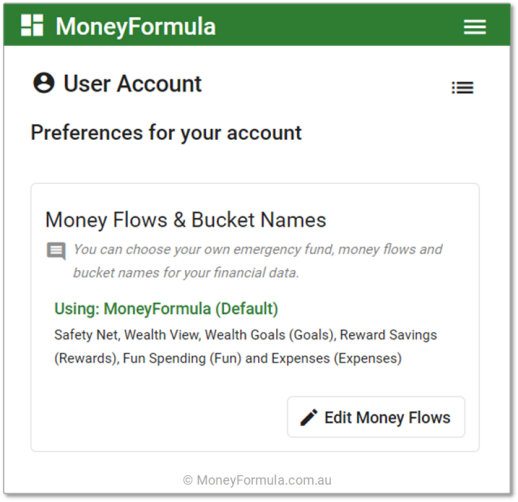Image resolution: width=518 pixels, height=502 pixels.
Task: Click the italic hint about emergency fund
Action: click(258, 261)
